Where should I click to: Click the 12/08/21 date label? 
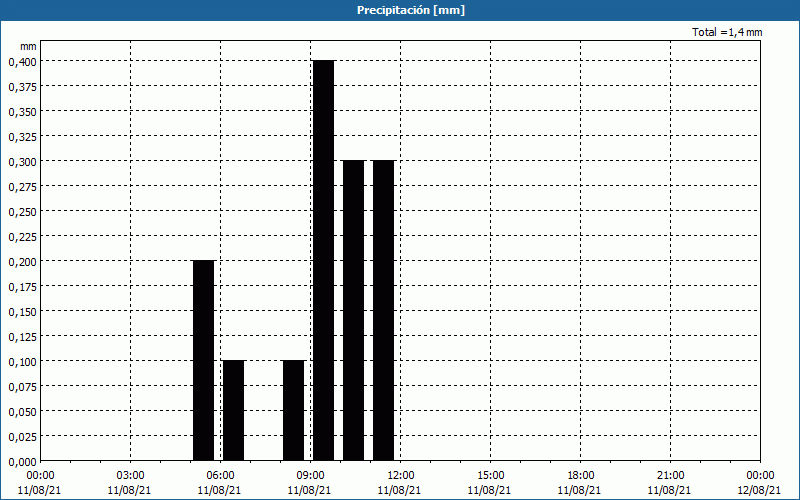[x=759, y=490]
